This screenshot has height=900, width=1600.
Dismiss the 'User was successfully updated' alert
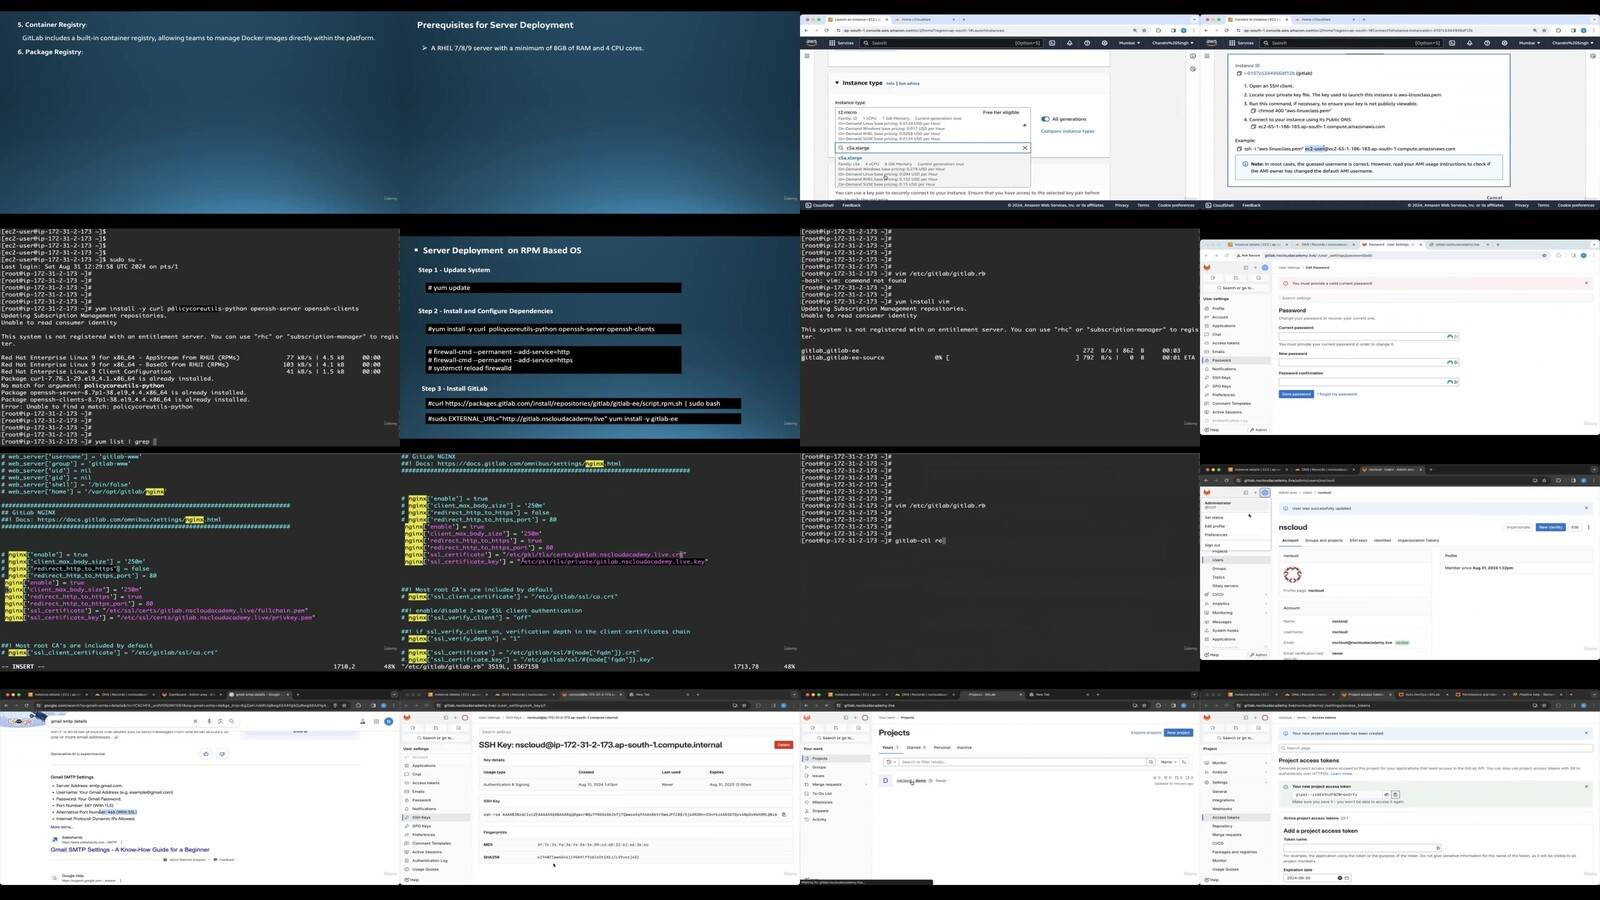1586,508
